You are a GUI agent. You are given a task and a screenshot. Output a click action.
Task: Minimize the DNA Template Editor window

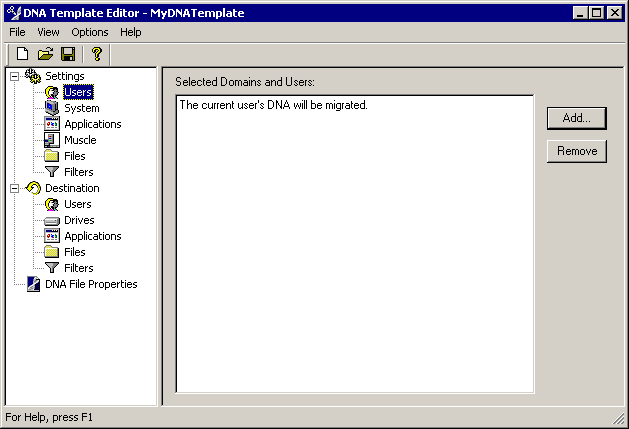[580, 13]
